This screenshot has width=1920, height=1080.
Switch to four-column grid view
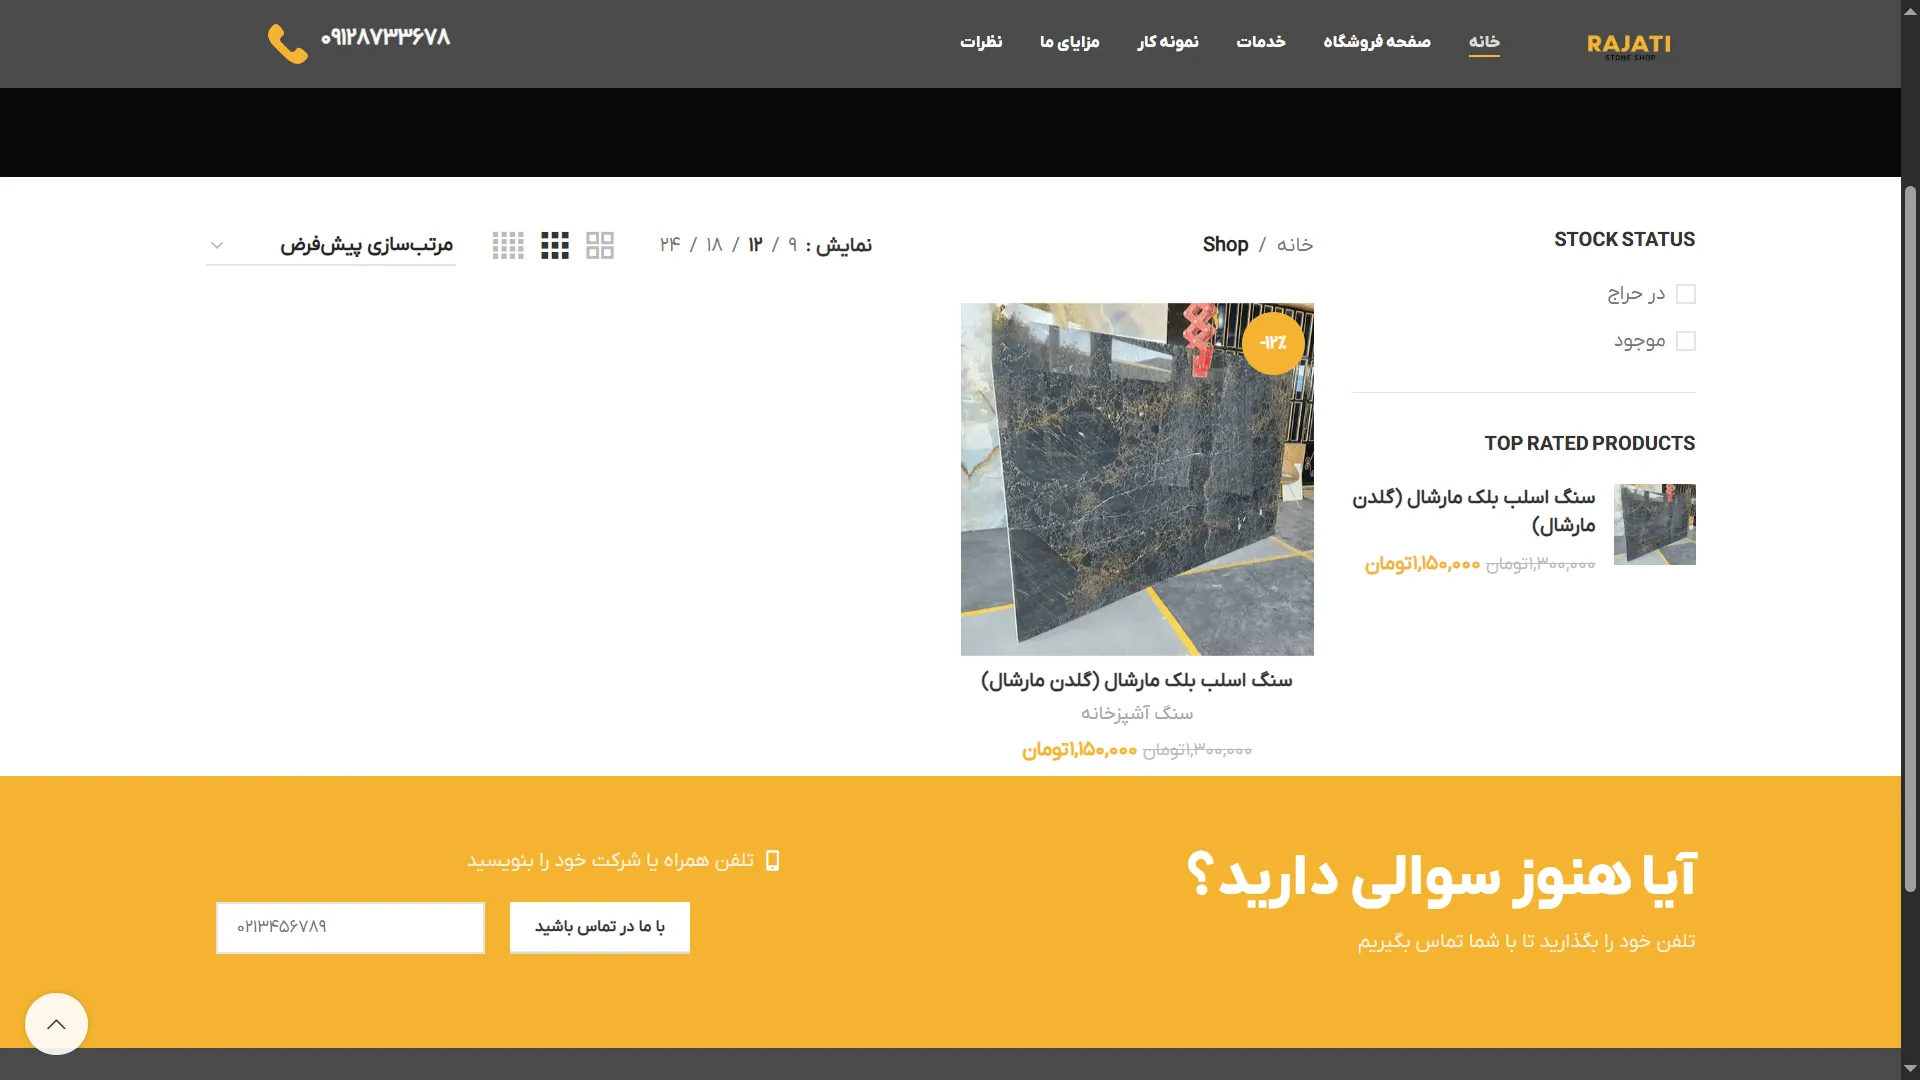508,245
